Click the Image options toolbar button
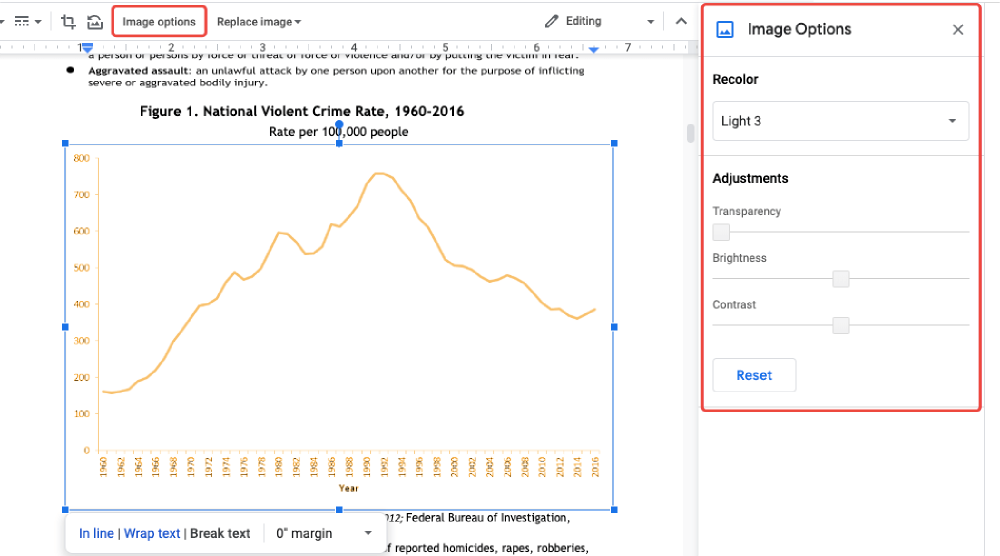 (x=159, y=22)
